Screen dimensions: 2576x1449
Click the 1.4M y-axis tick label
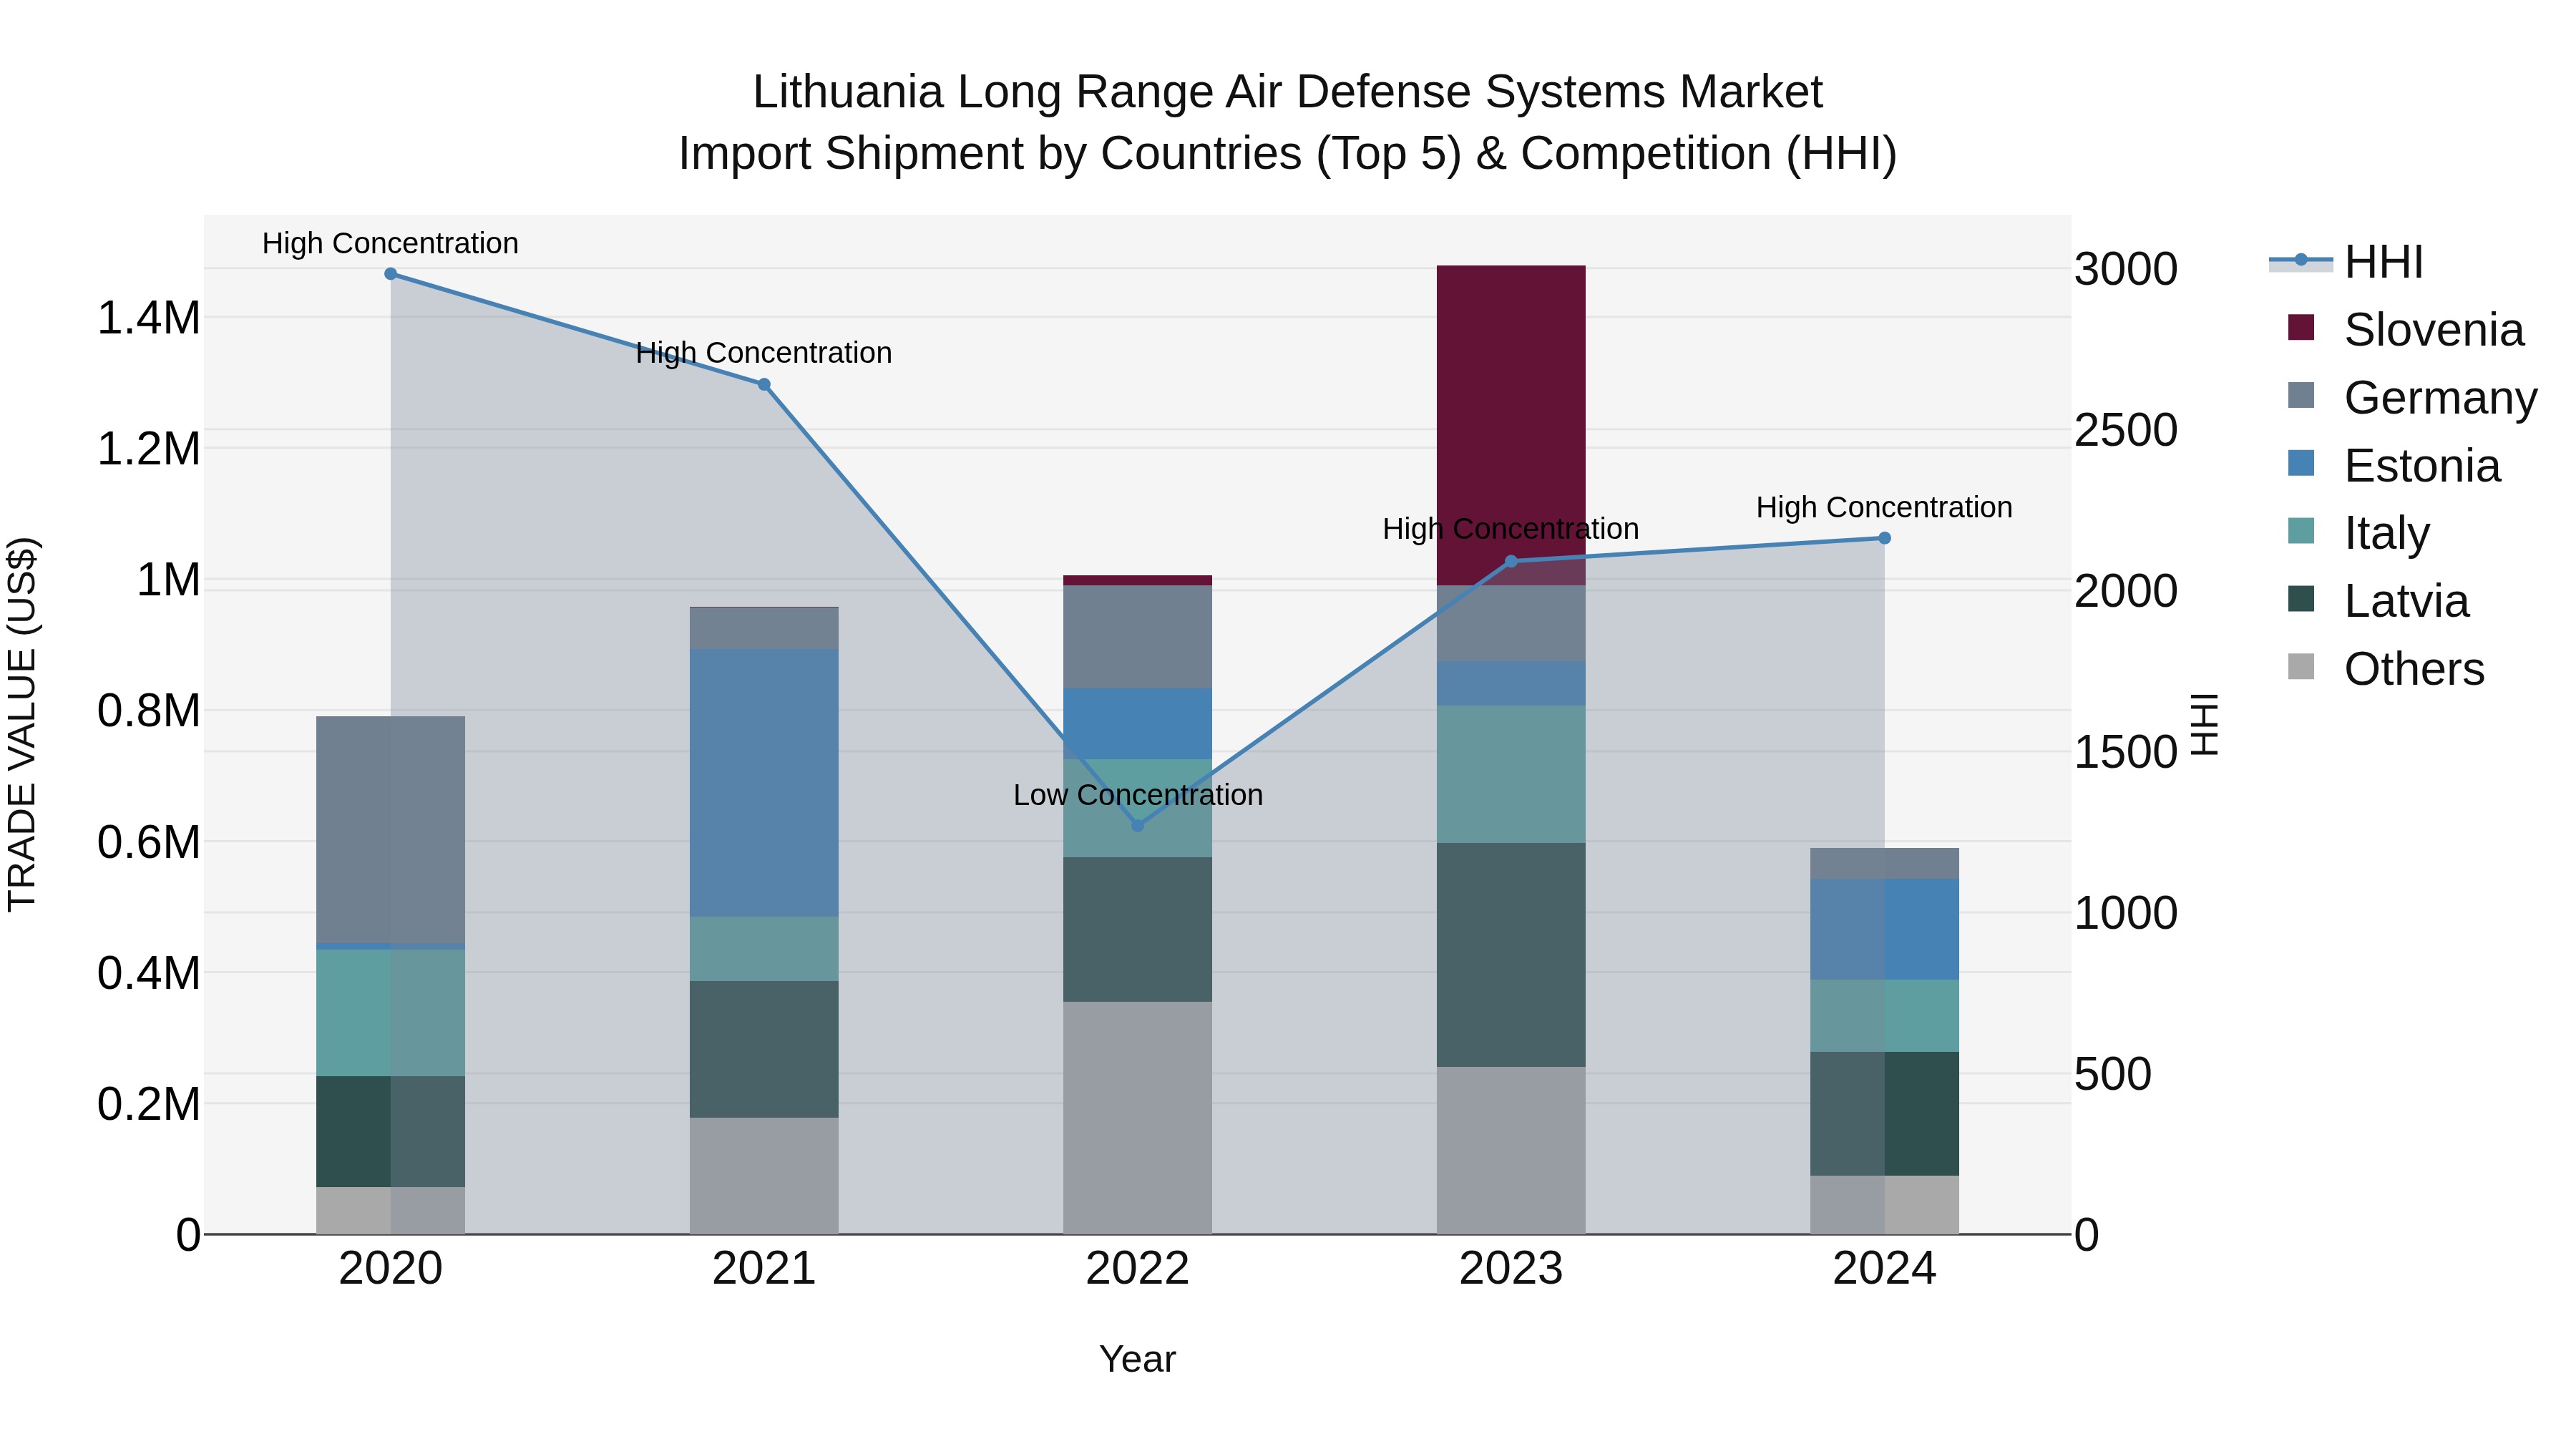coord(149,318)
